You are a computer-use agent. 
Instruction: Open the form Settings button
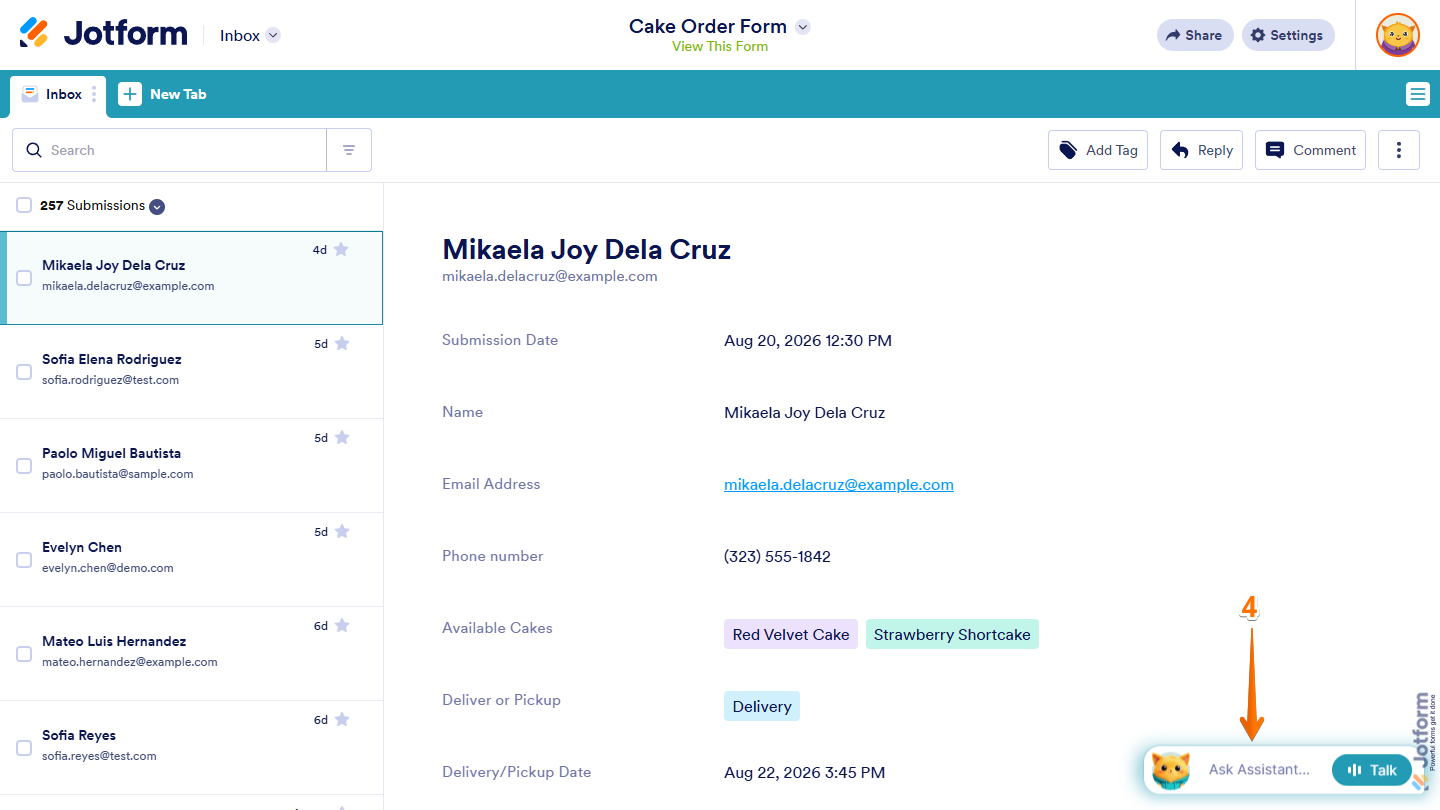1288,35
